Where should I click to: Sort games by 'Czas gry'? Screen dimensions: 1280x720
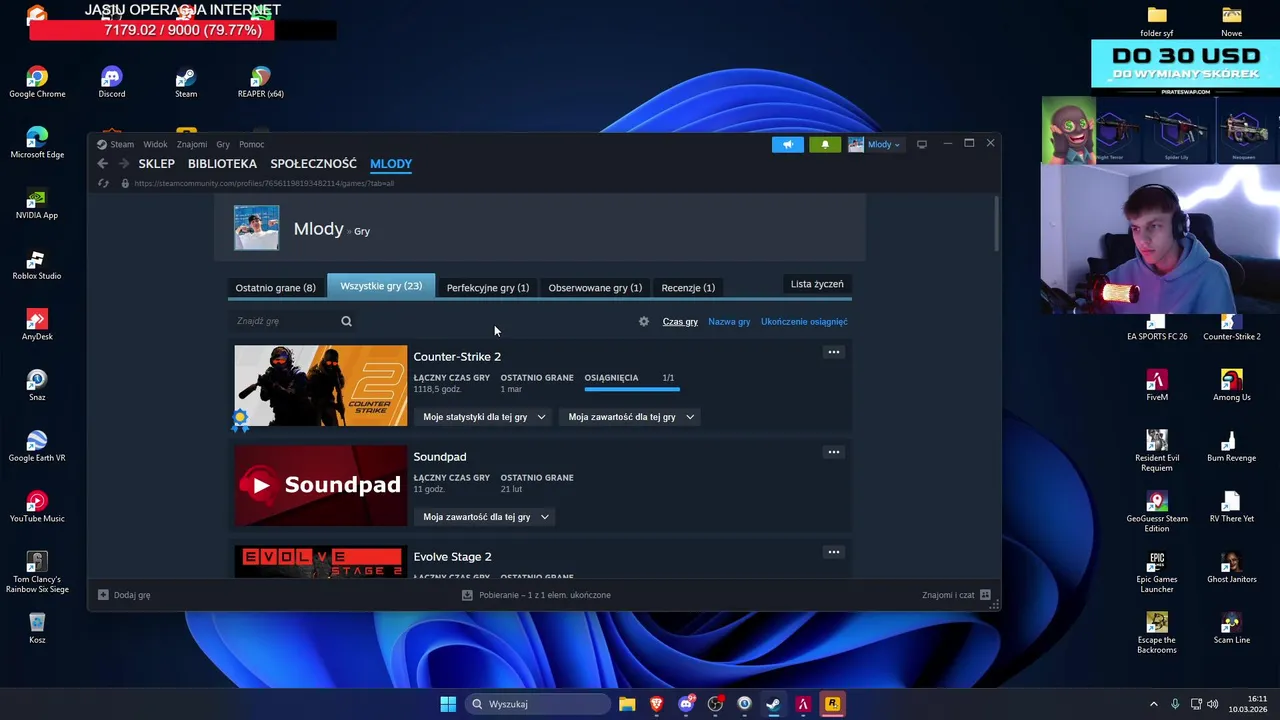[680, 322]
